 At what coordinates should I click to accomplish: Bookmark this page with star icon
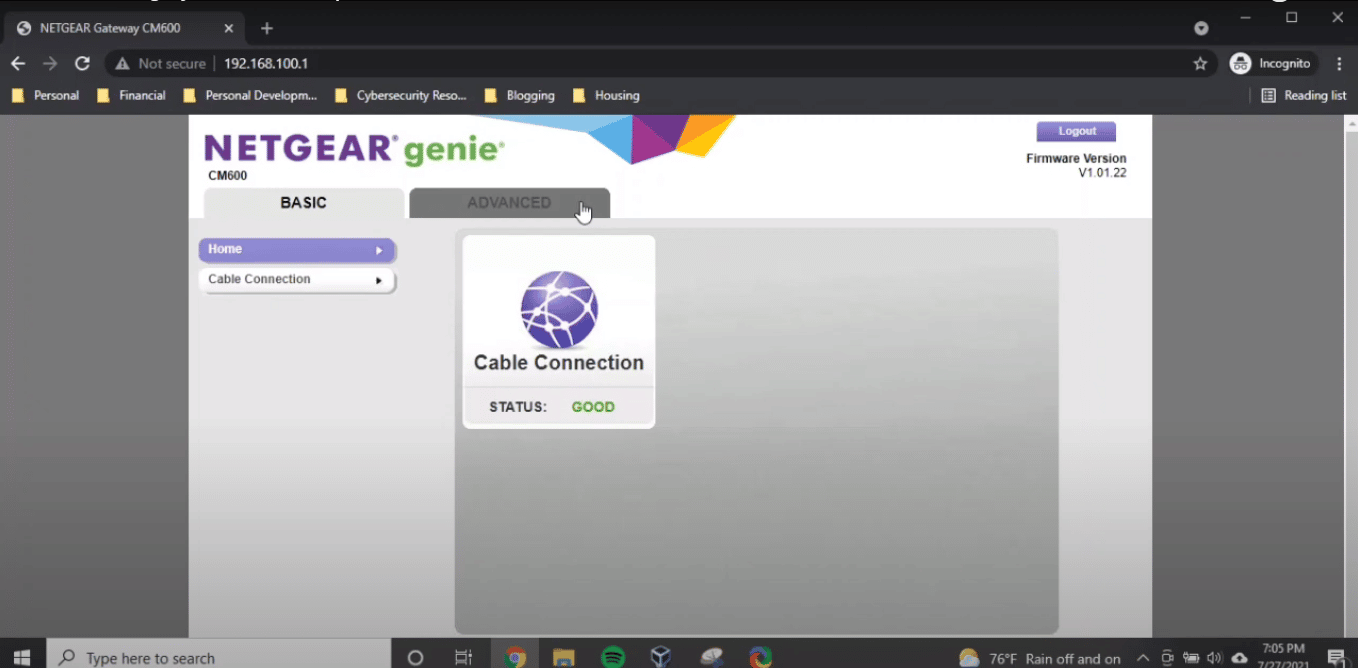(x=1200, y=64)
